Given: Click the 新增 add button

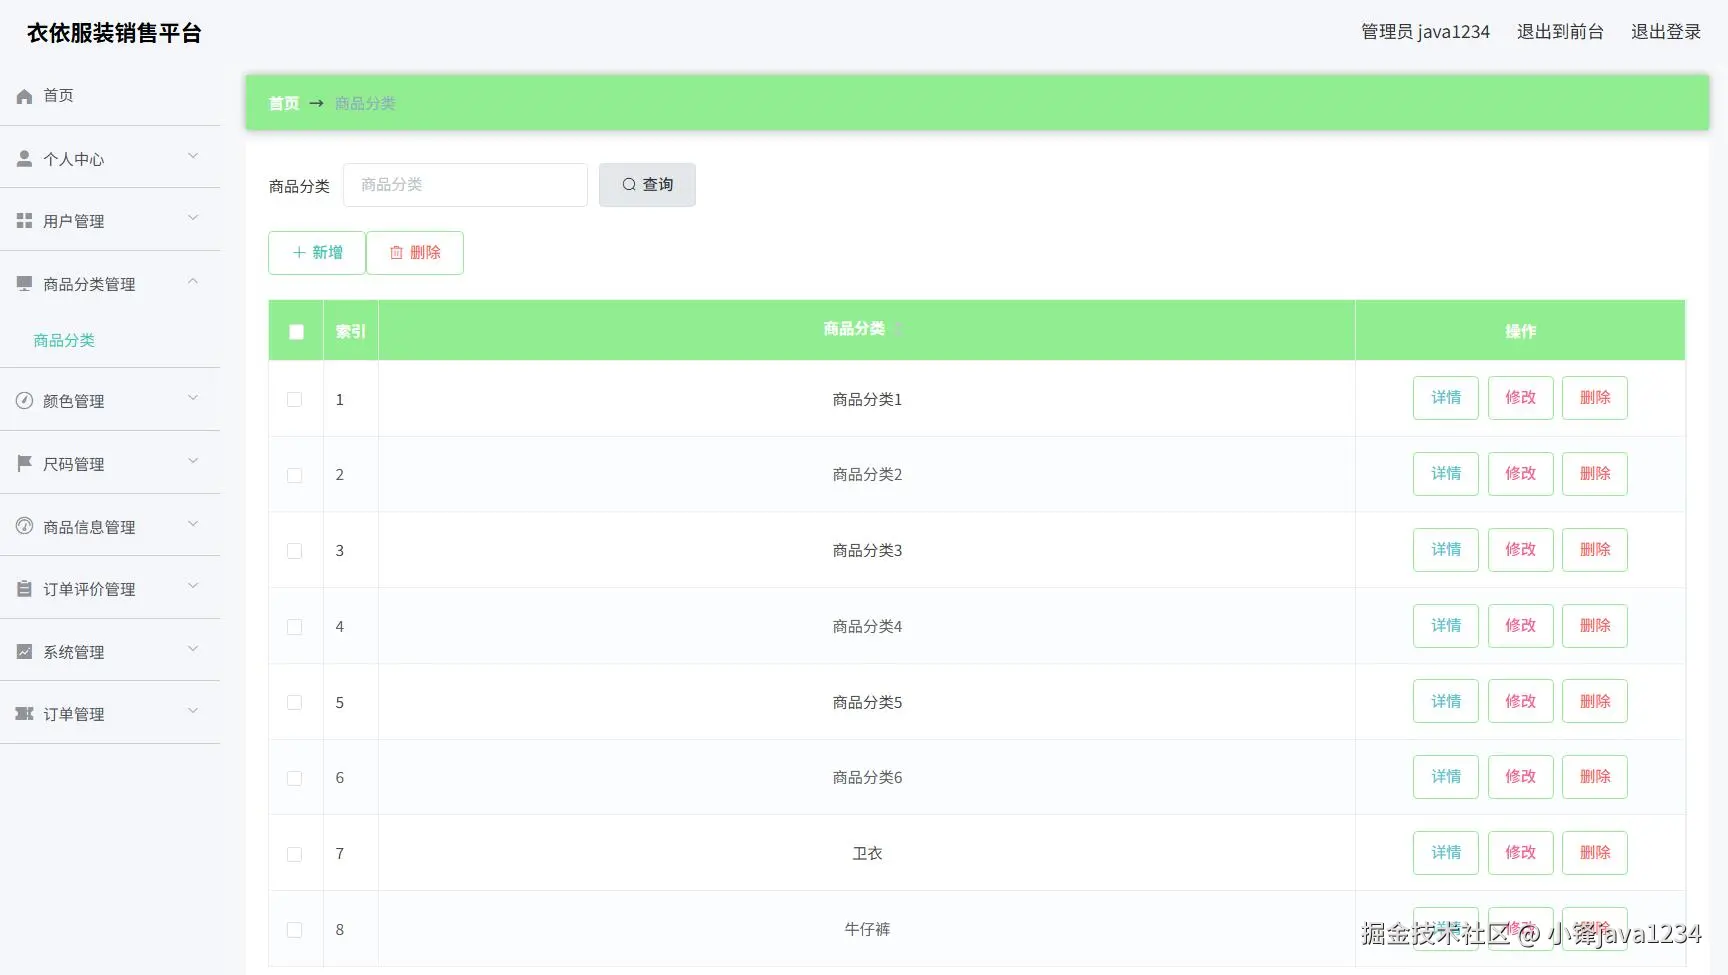Looking at the screenshot, I should [317, 253].
